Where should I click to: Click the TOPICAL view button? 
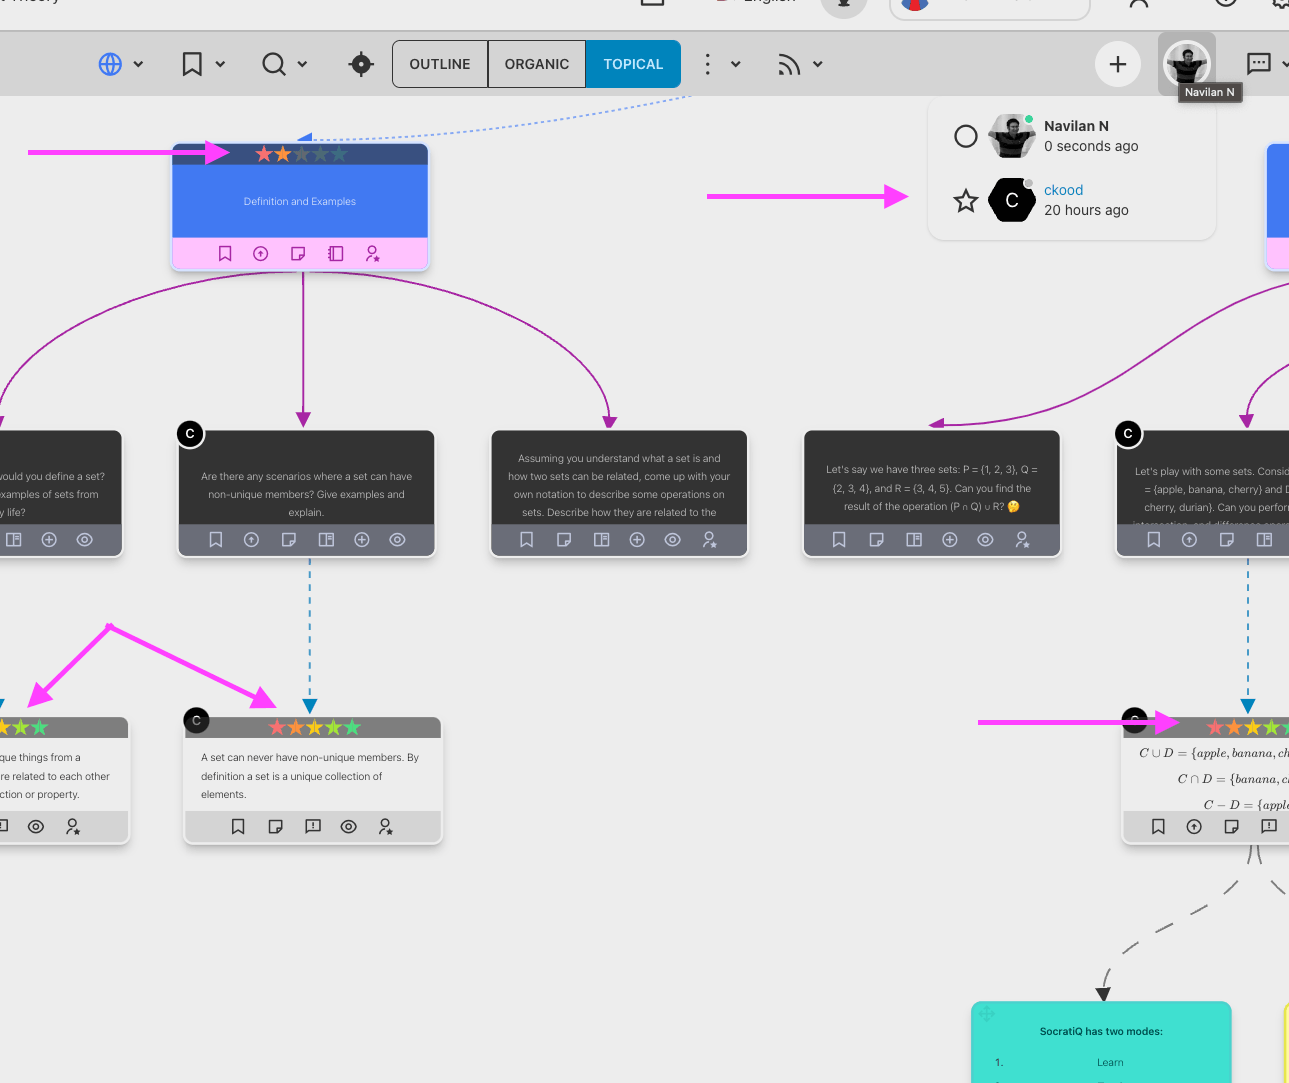coord(633,64)
